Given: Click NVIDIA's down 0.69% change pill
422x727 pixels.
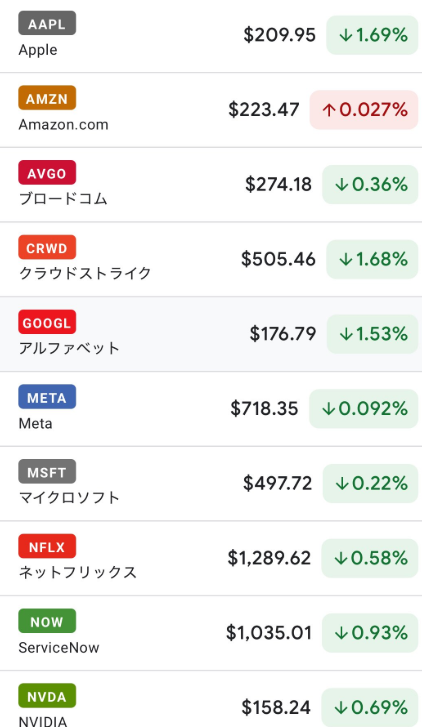Looking at the screenshot, I should point(370,708).
